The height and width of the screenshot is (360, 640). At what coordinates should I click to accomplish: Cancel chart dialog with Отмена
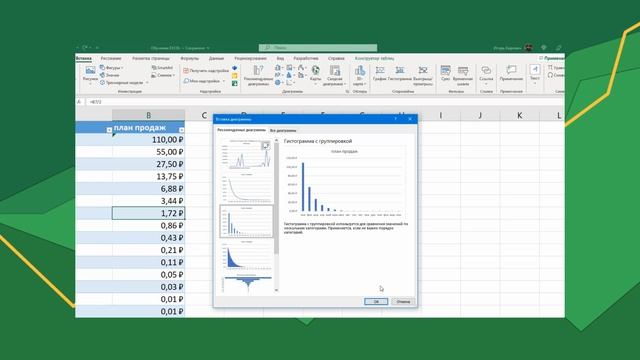403,302
